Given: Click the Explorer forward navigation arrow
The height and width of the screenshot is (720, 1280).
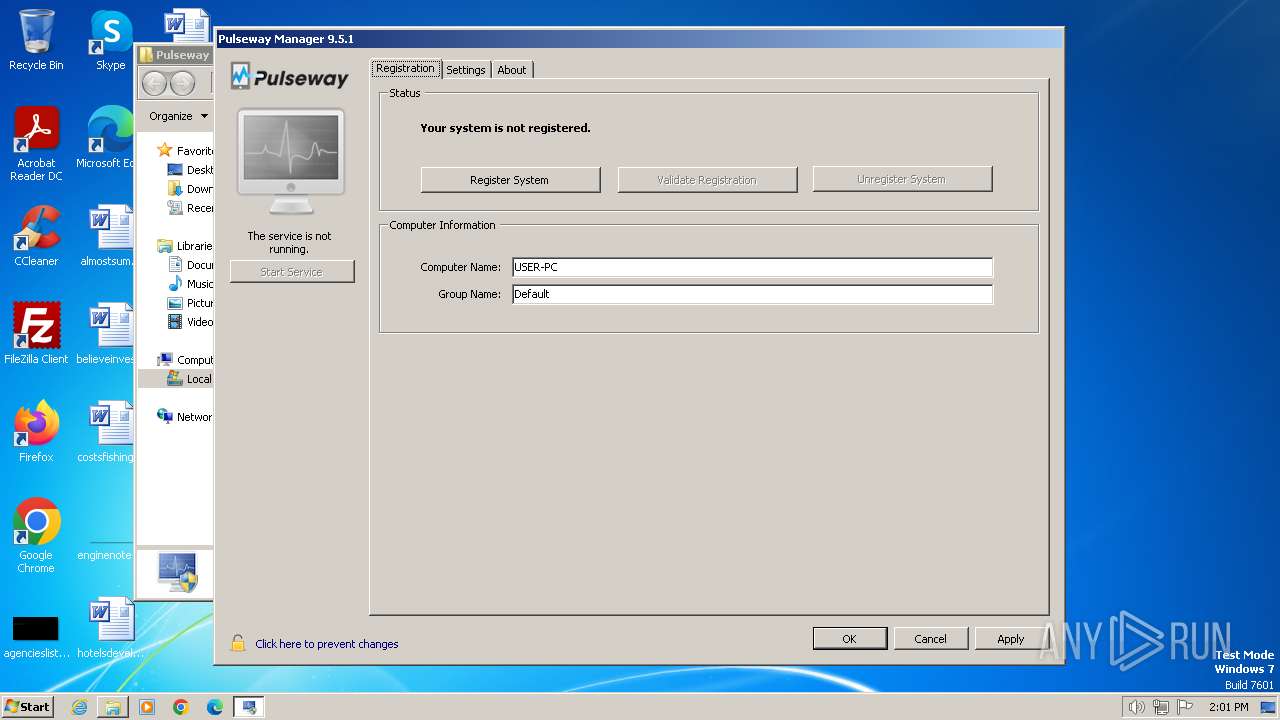Looking at the screenshot, I should point(182,84).
